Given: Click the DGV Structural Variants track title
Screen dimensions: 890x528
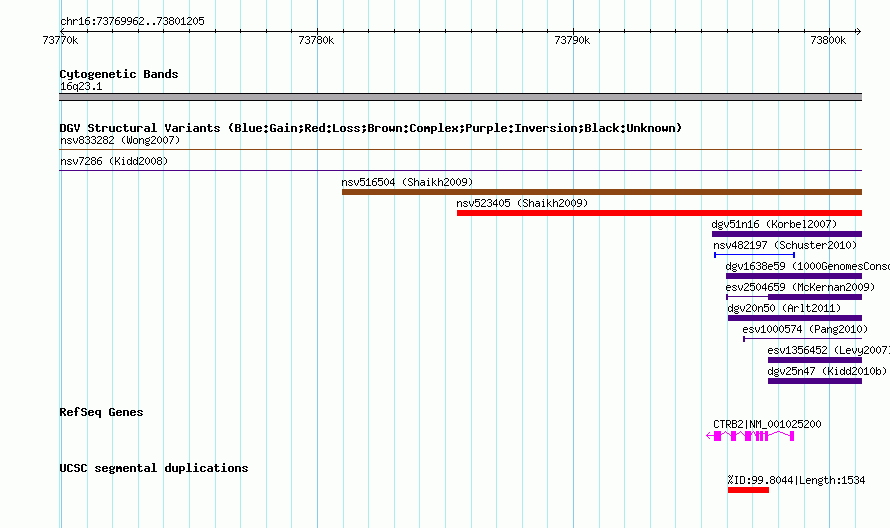Looking at the screenshot, I should 371,128.
